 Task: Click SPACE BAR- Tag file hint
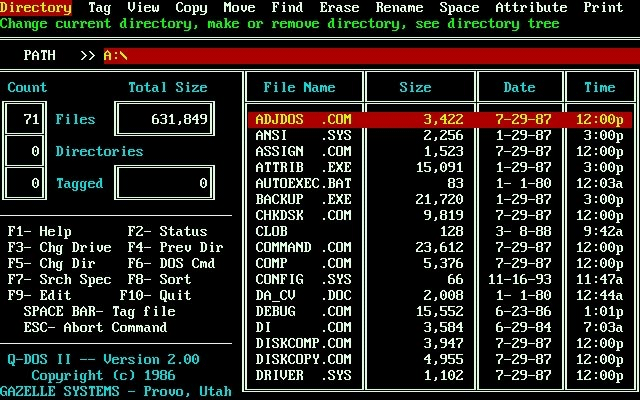(x=100, y=311)
